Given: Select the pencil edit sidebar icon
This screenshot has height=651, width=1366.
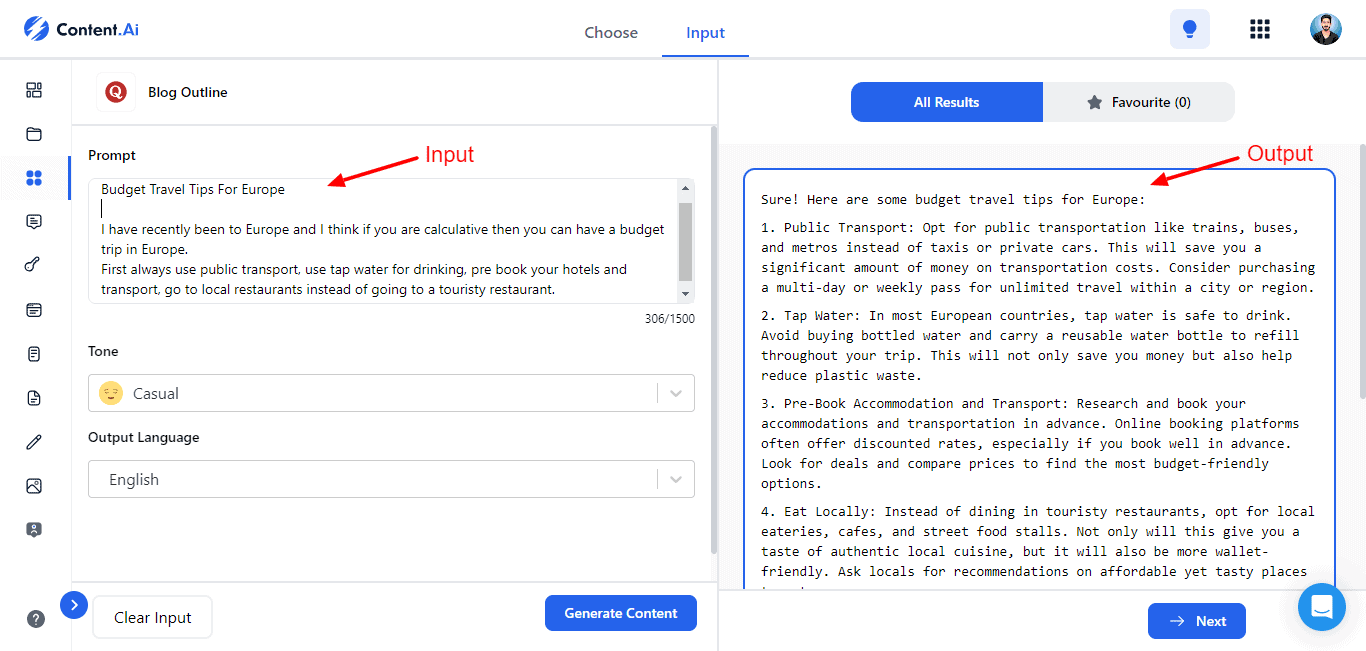Looking at the screenshot, I should (34, 442).
